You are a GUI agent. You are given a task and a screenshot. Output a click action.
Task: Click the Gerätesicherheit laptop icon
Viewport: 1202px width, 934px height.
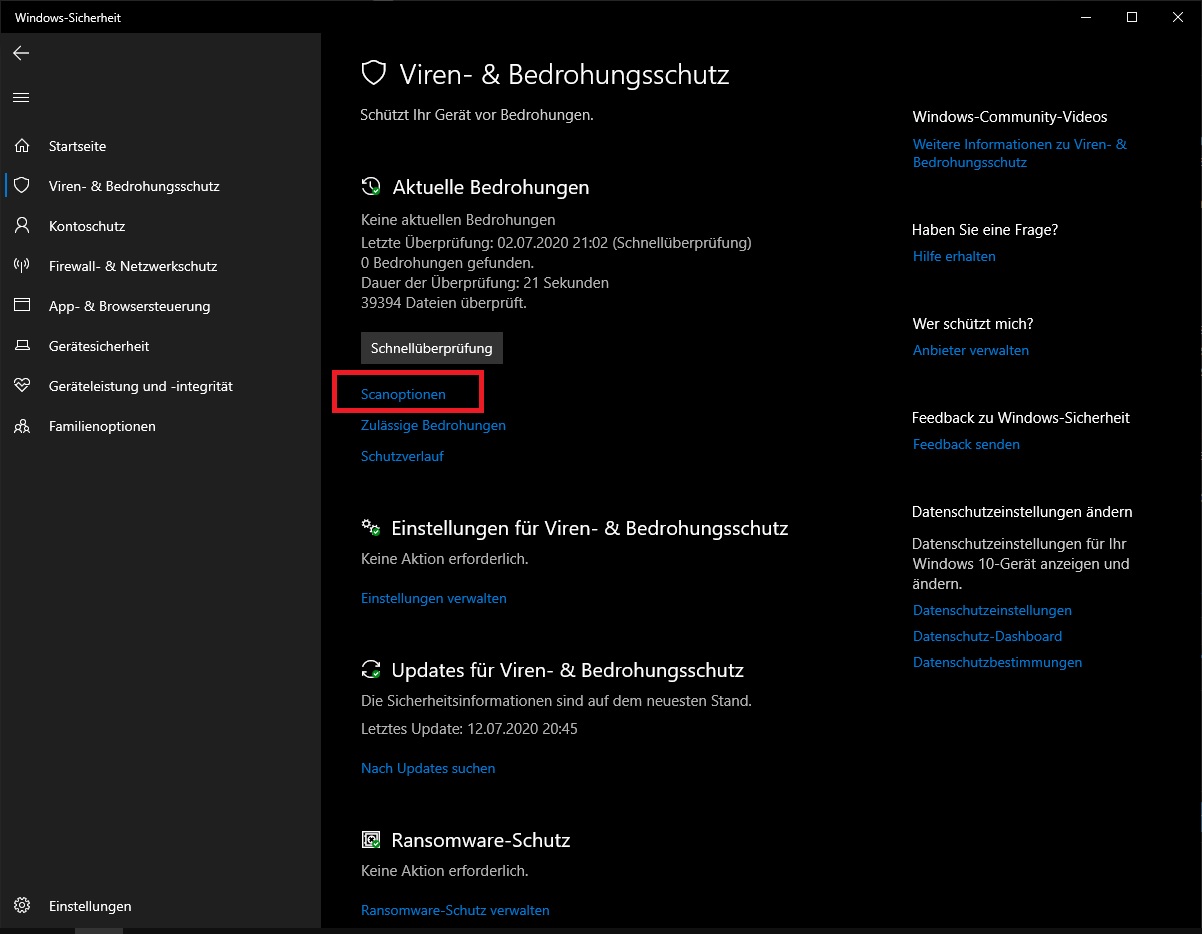[x=22, y=346]
